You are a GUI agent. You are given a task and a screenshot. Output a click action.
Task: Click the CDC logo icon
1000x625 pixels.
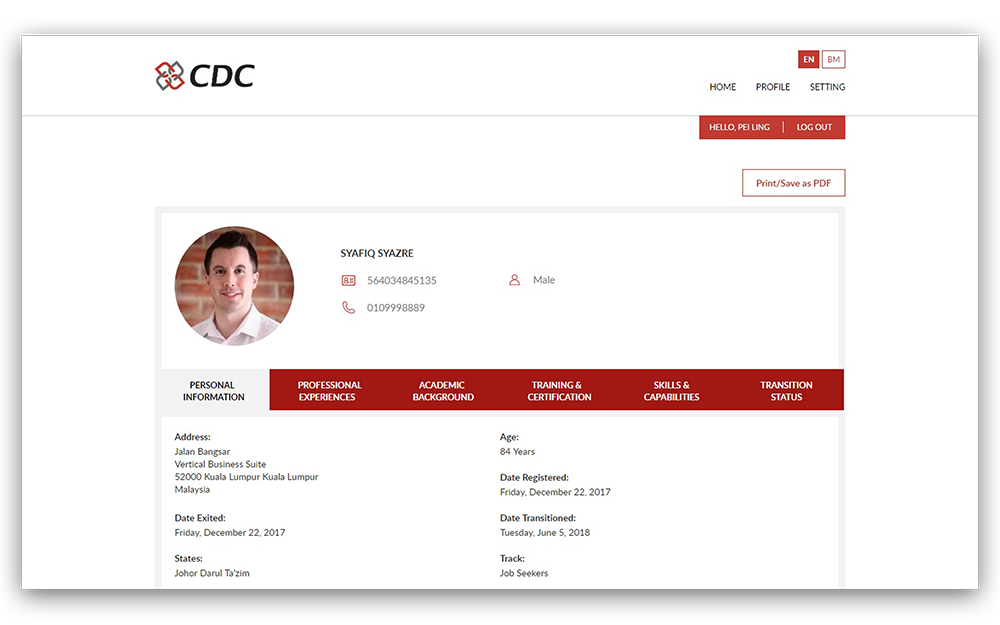click(x=170, y=76)
